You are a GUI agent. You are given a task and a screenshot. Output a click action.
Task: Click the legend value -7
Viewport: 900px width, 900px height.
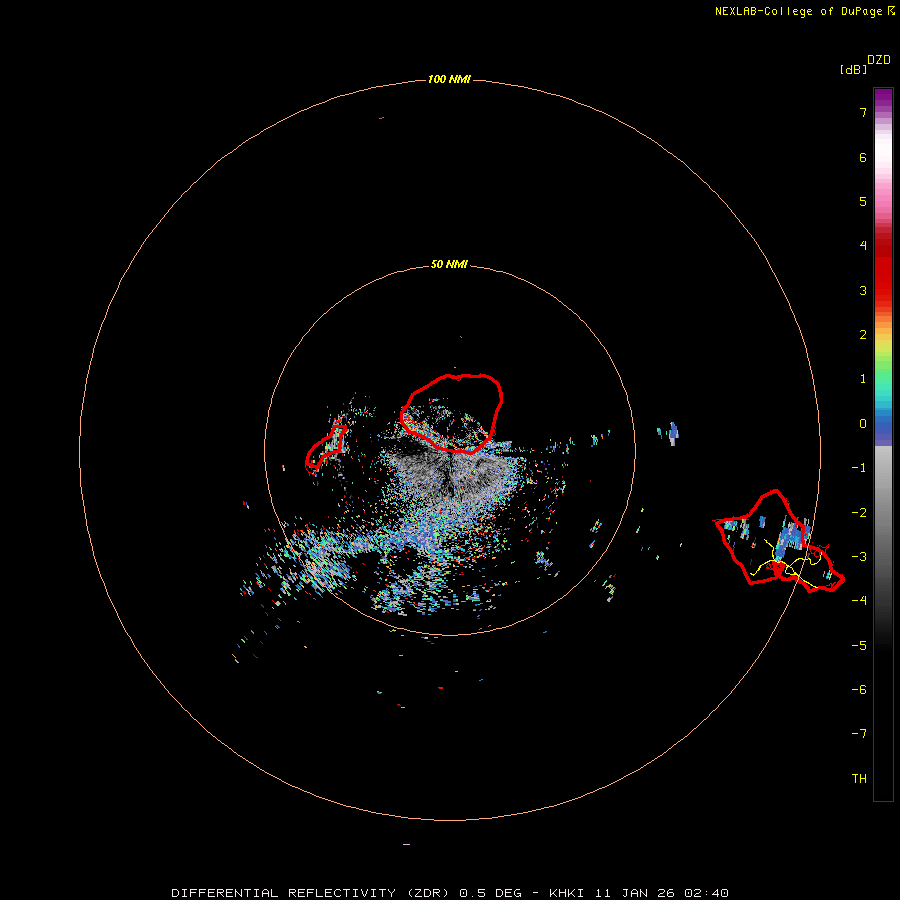pos(859,734)
